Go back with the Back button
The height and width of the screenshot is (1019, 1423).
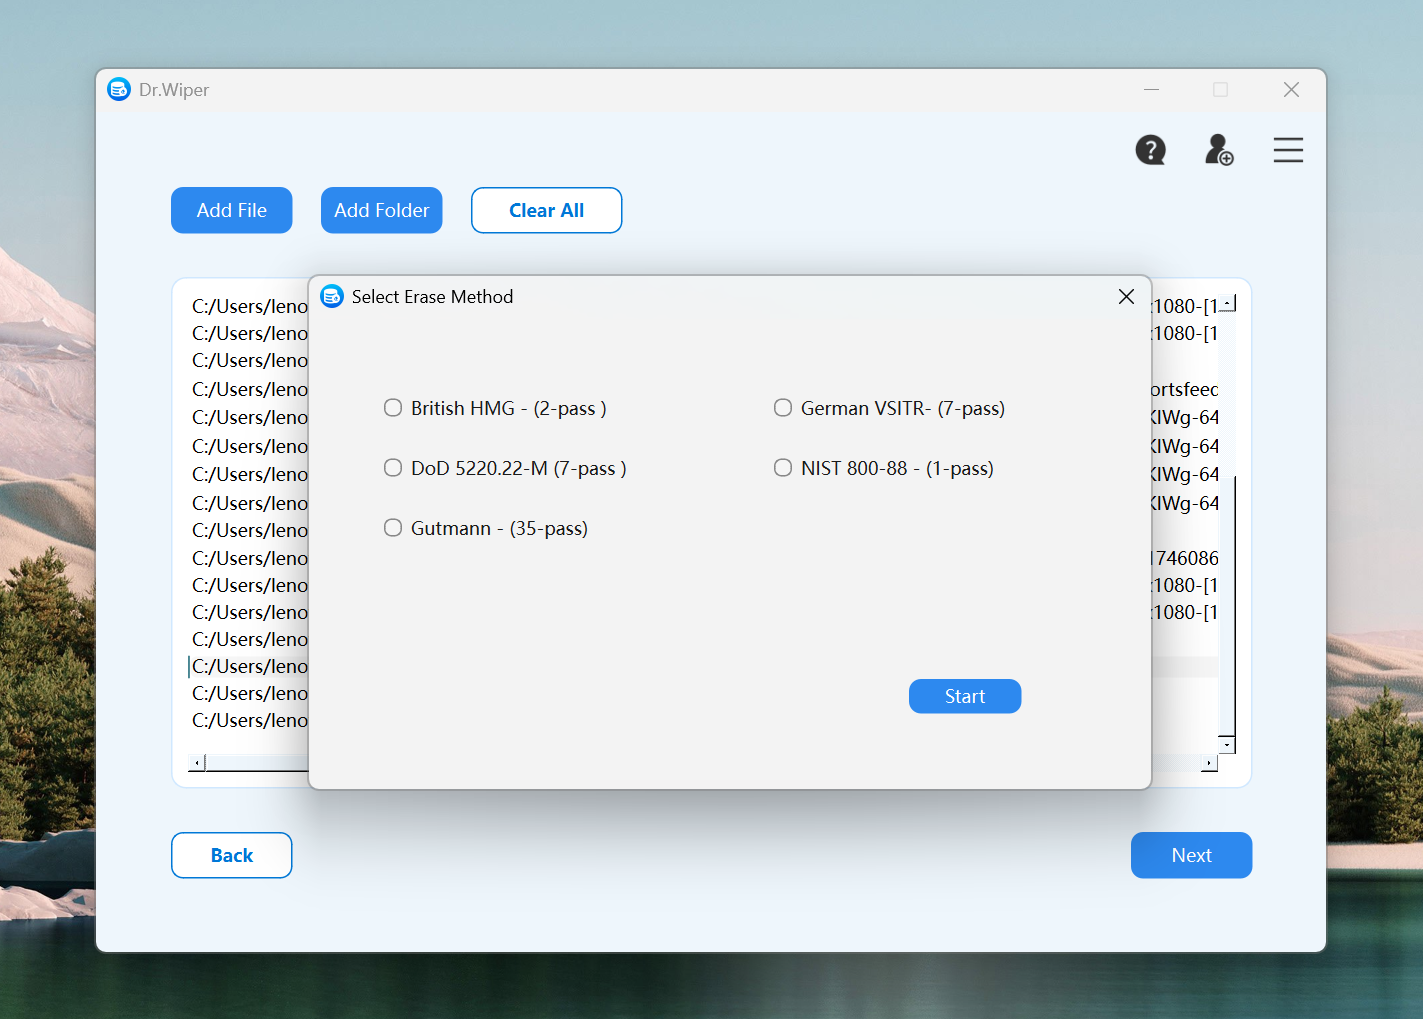coord(232,855)
